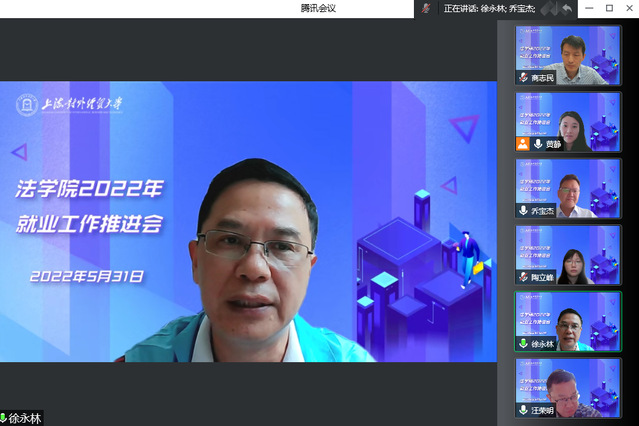Click the reply arrow icon in title bar
The width and height of the screenshot is (639, 426).
point(565,8)
